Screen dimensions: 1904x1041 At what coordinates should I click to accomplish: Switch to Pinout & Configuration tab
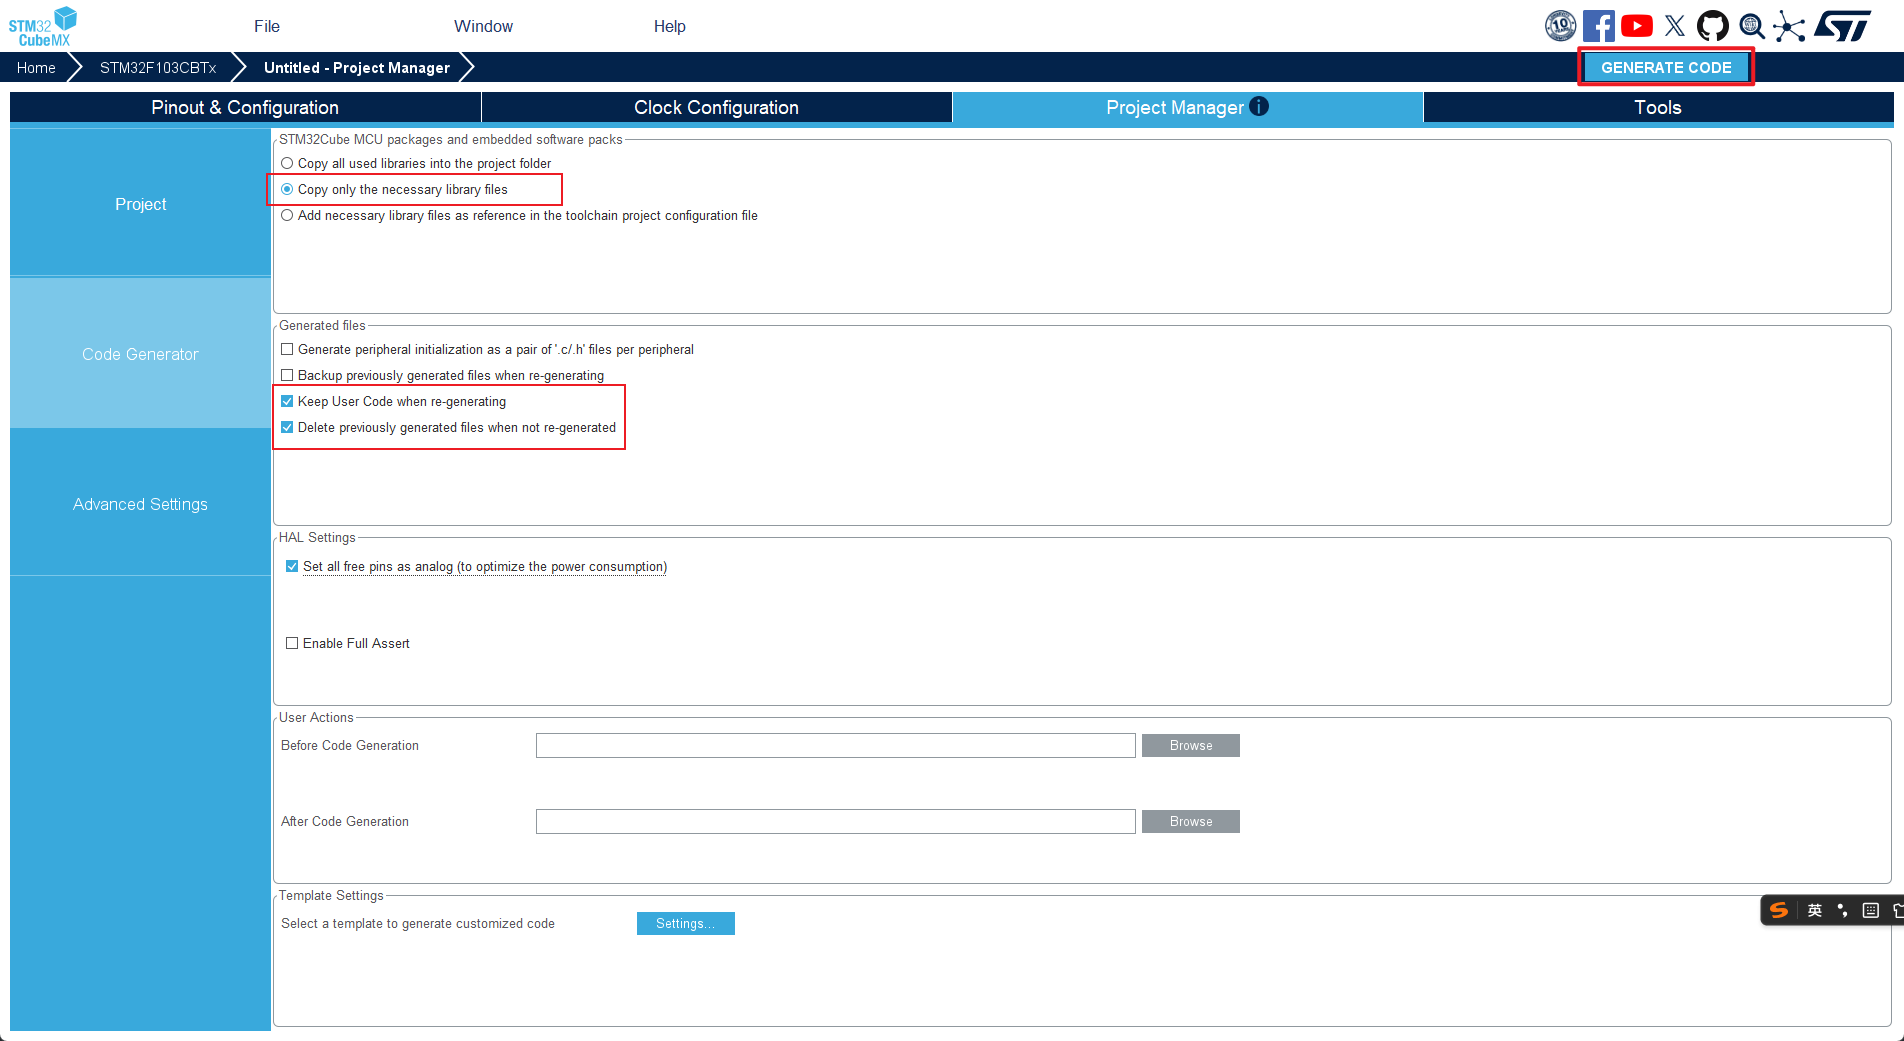point(245,107)
